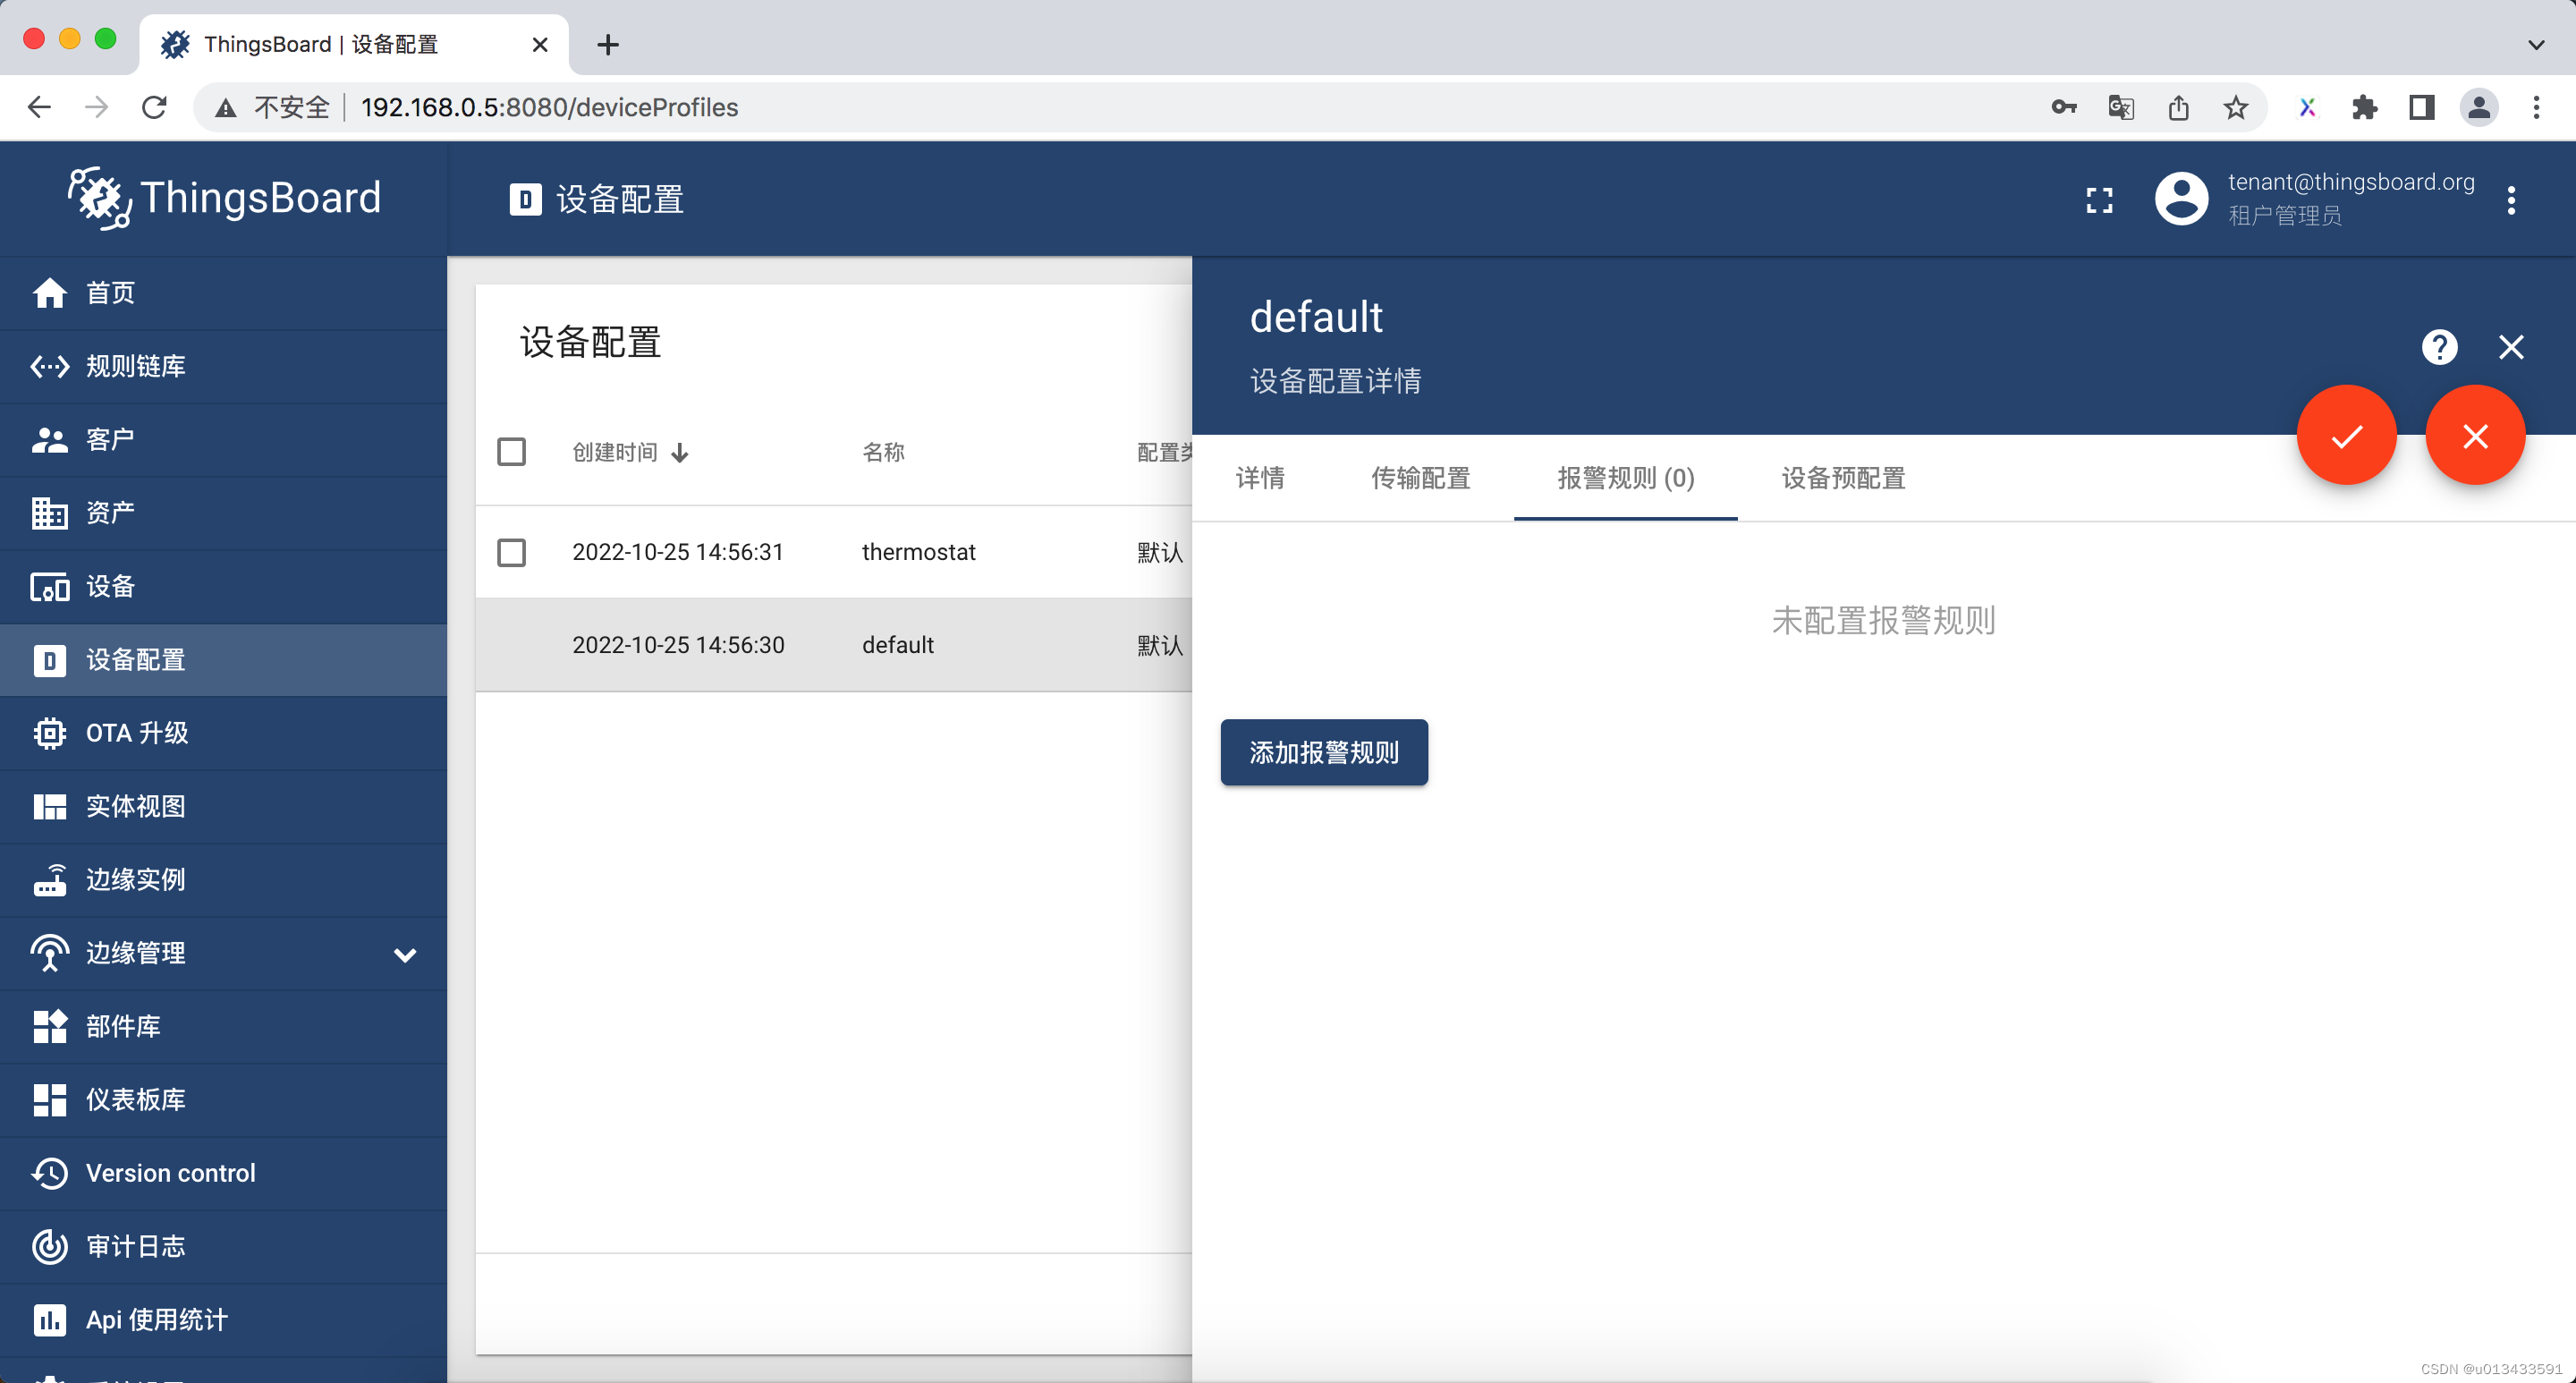Open saved passwords key icon

pos(2064,107)
